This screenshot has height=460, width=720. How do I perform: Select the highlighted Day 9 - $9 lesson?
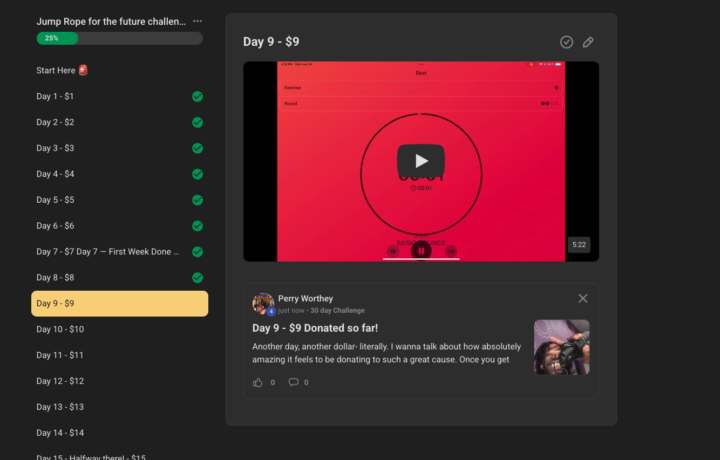pyautogui.click(x=119, y=303)
